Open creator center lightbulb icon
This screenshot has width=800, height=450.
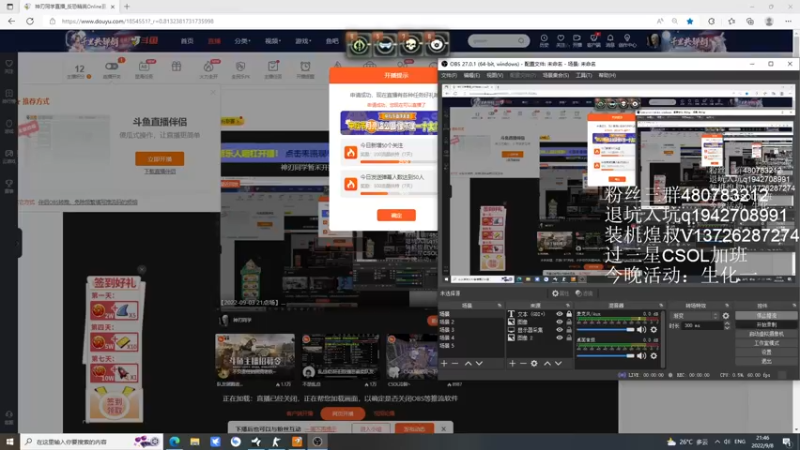627,40
